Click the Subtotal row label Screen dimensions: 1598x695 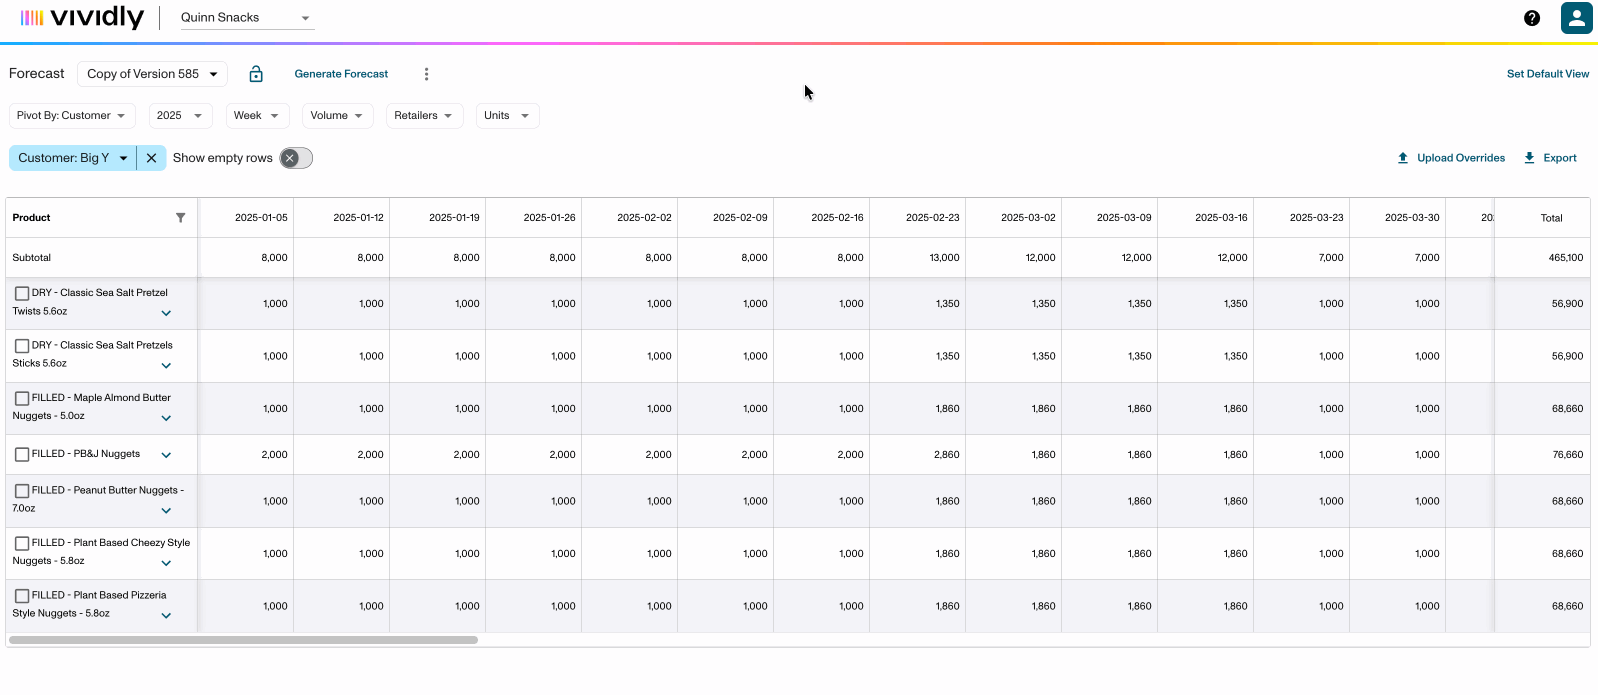(32, 258)
